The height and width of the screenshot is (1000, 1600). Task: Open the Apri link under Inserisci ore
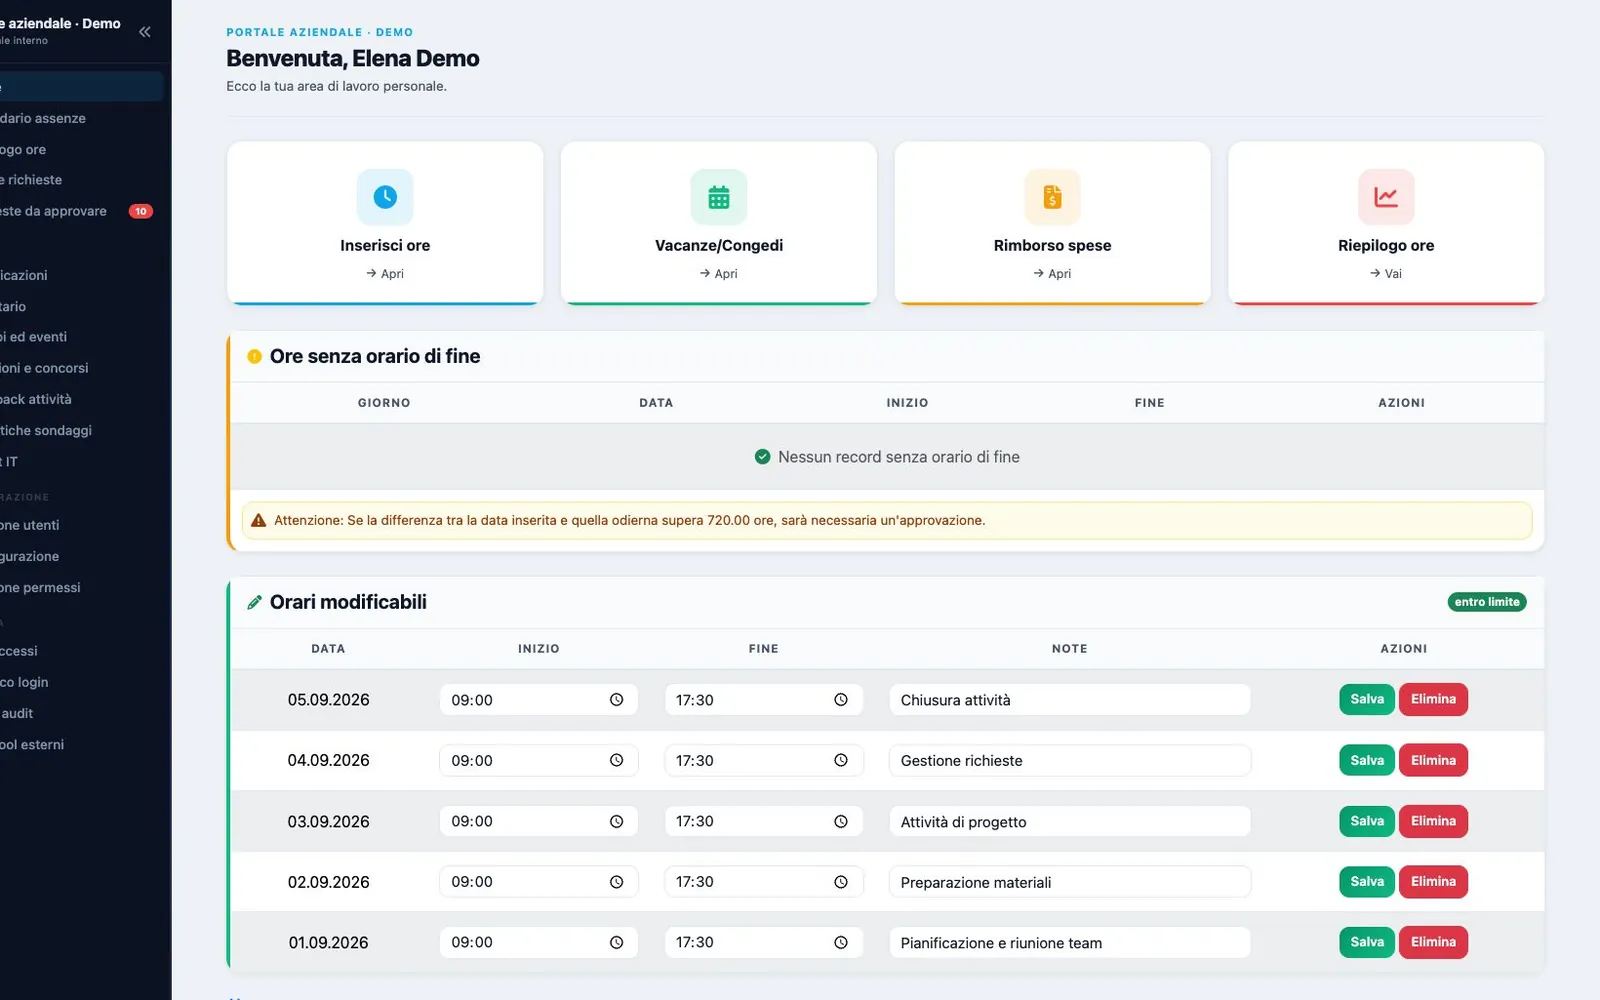(385, 273)
